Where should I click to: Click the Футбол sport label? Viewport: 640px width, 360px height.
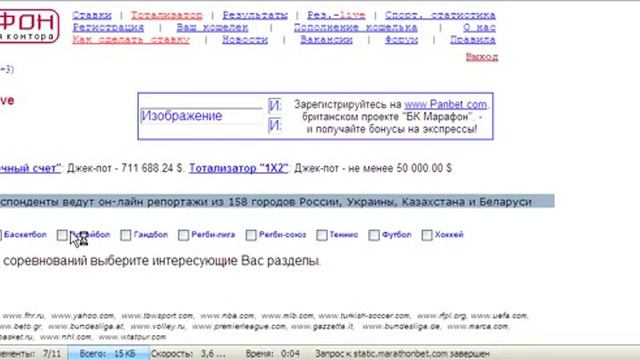(x=397, y=235)
